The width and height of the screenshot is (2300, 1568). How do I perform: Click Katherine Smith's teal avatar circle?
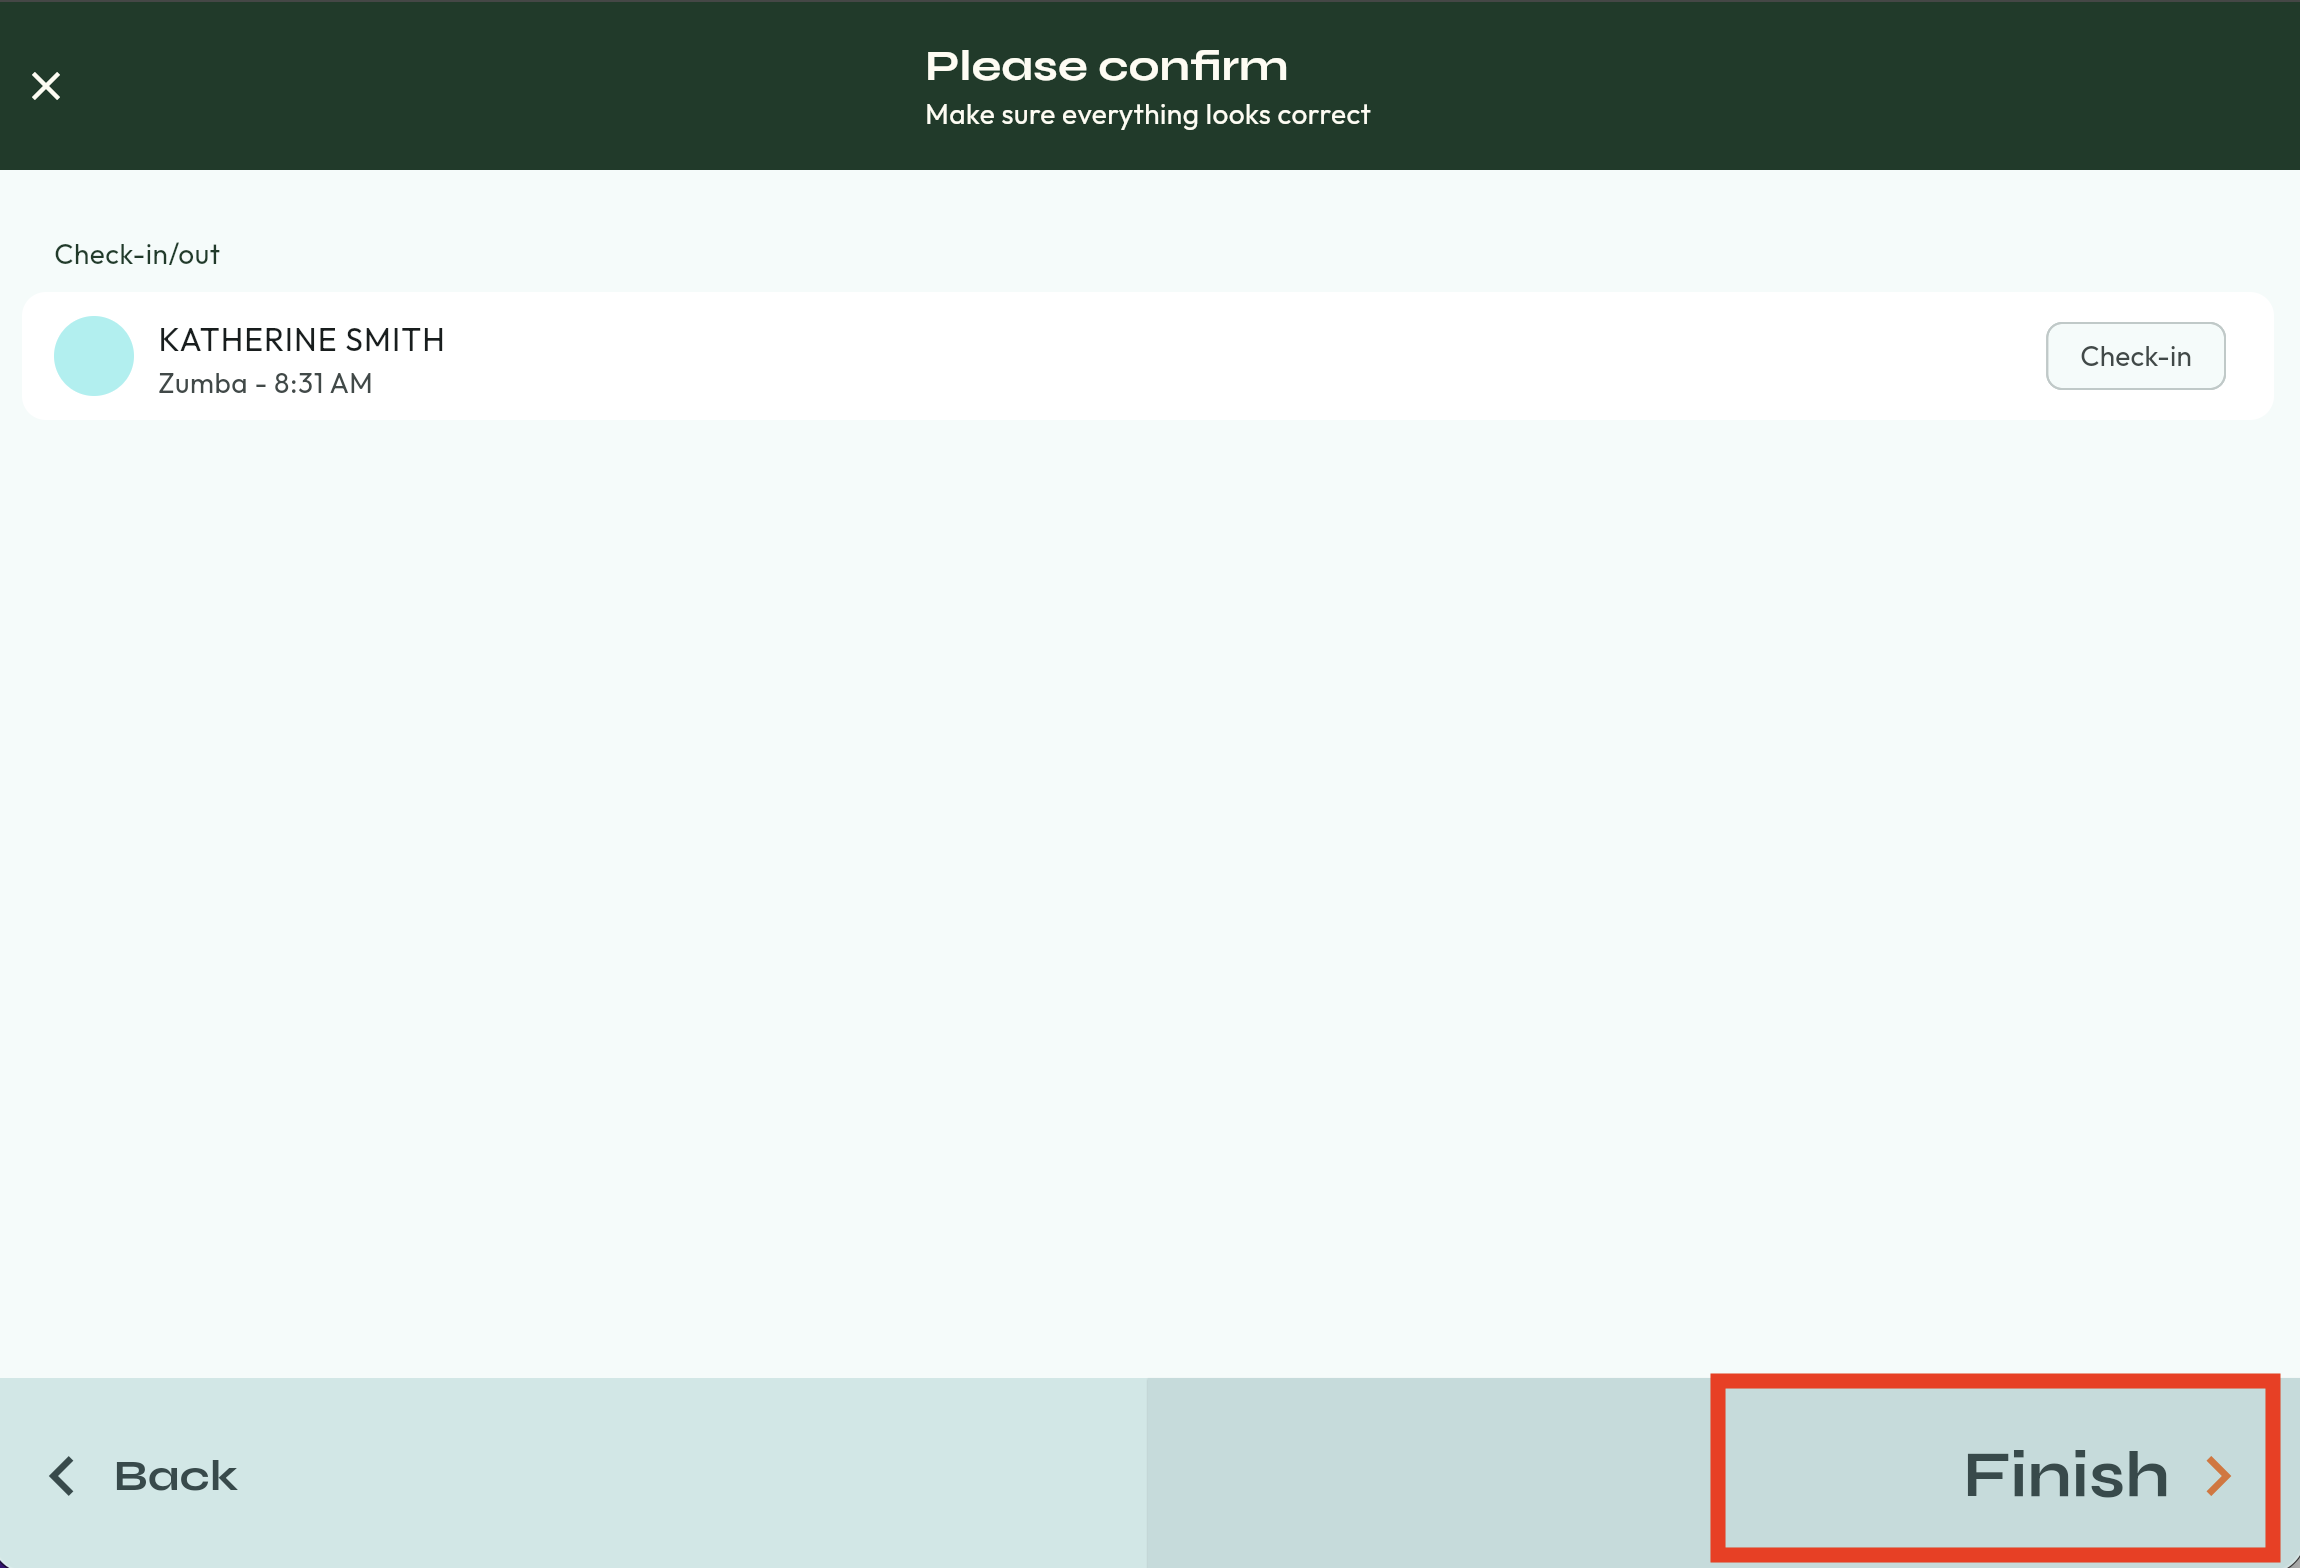[93, 356]
